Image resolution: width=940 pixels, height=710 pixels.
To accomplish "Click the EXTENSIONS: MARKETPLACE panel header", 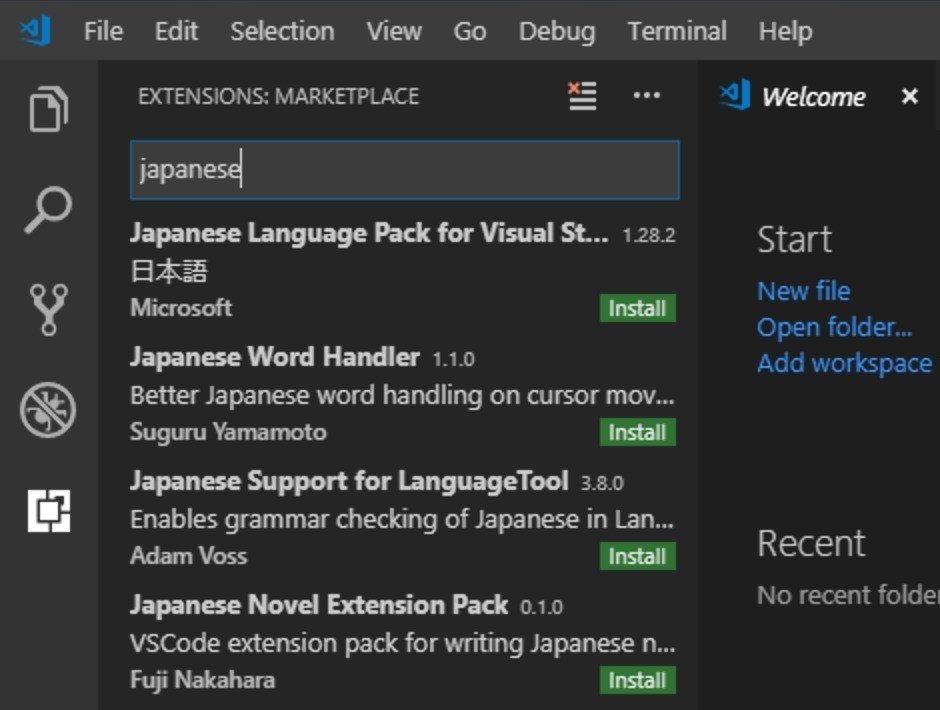I will [x=279, y=97].
